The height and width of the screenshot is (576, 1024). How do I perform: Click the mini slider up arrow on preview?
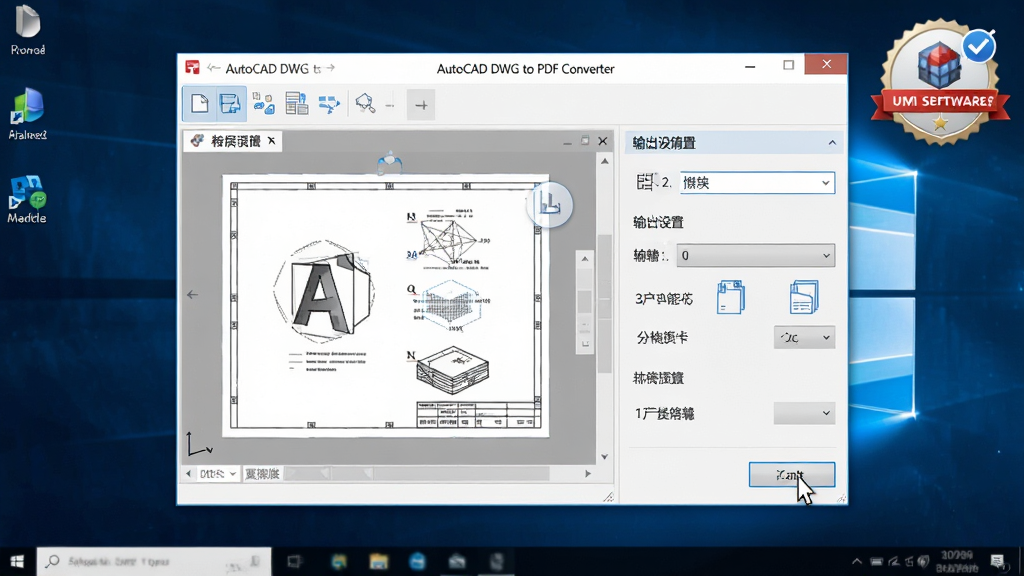(x=585, y=259)
